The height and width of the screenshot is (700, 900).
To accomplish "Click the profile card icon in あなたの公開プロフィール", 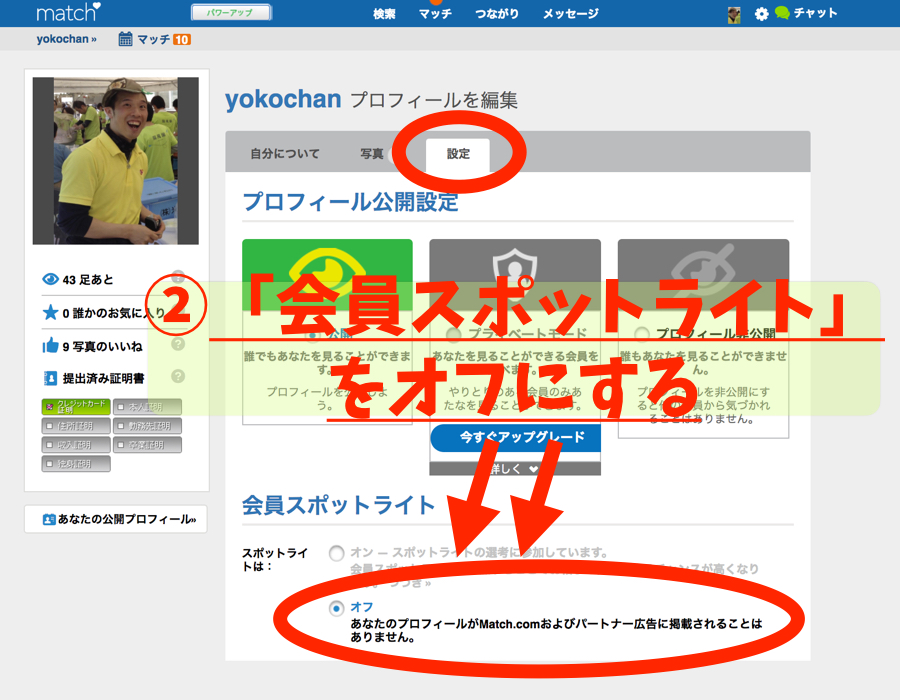I will pos(49,519).
